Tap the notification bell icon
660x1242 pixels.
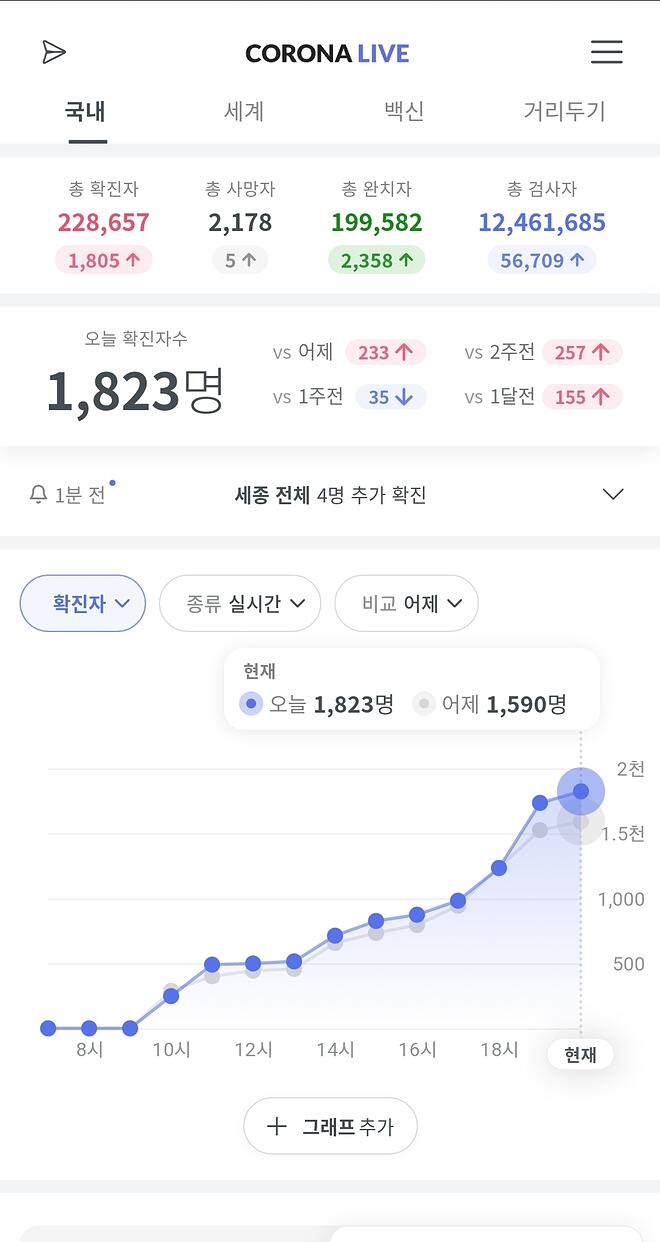pyautogui.click(x=39, y=494)
